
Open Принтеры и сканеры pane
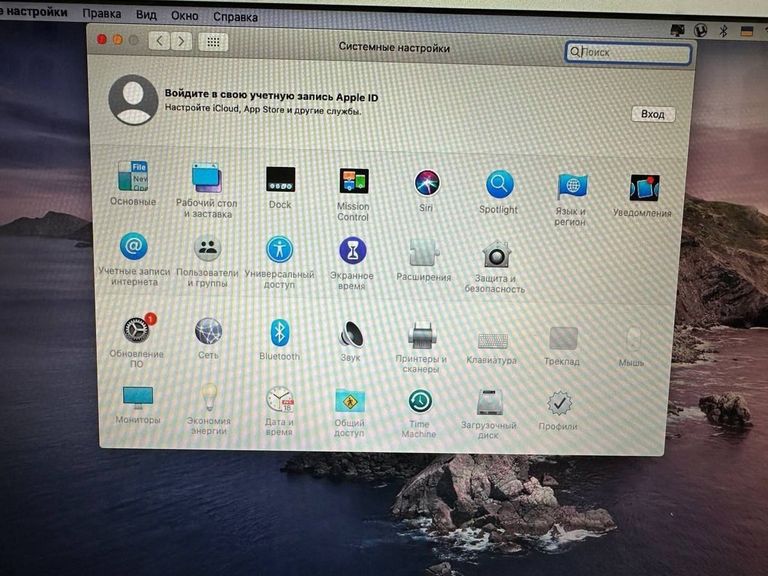click(421, 335)
